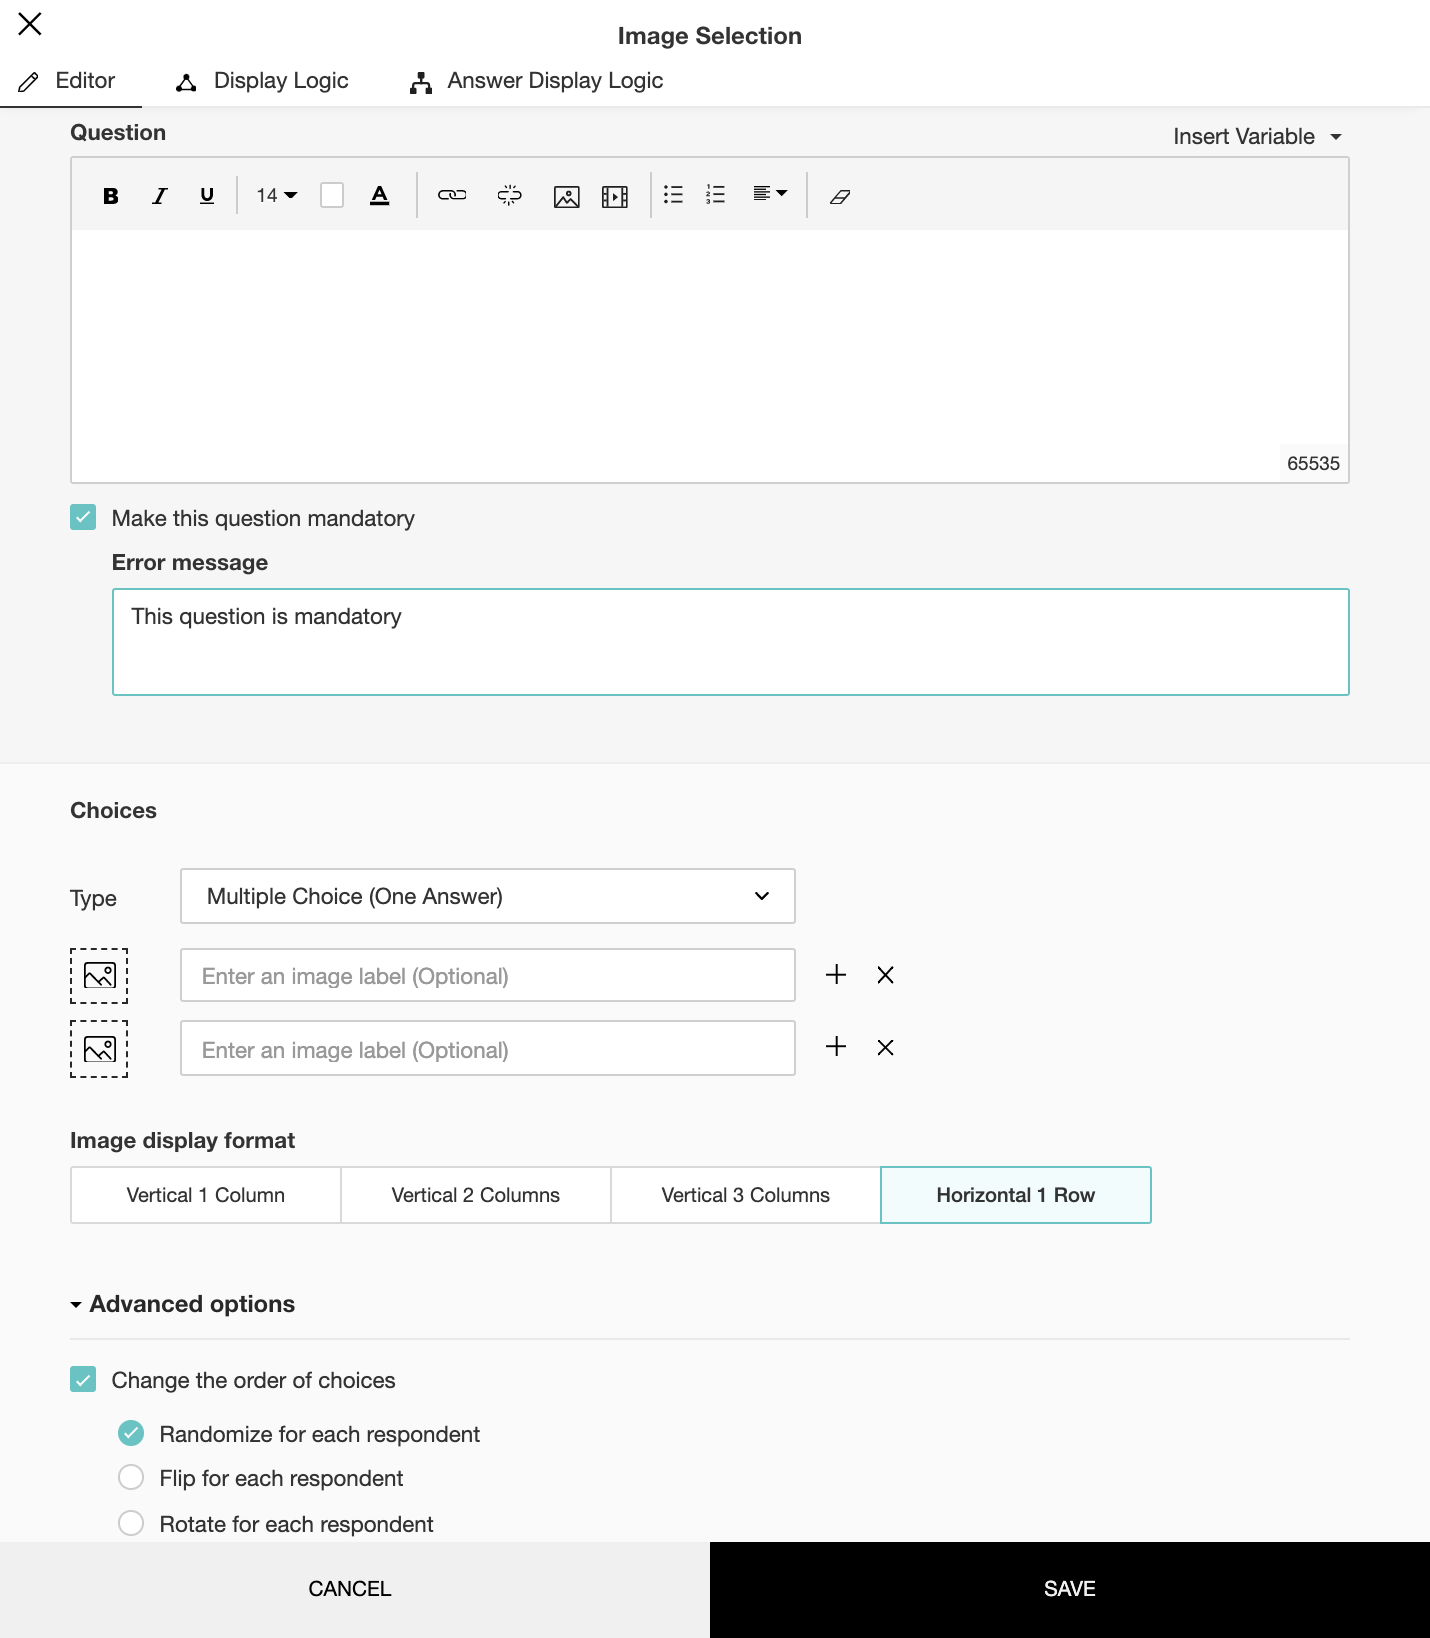This screenshot has height=1638, width=1430.
Task: Open the text highlight color swatch
Action: 332,196
